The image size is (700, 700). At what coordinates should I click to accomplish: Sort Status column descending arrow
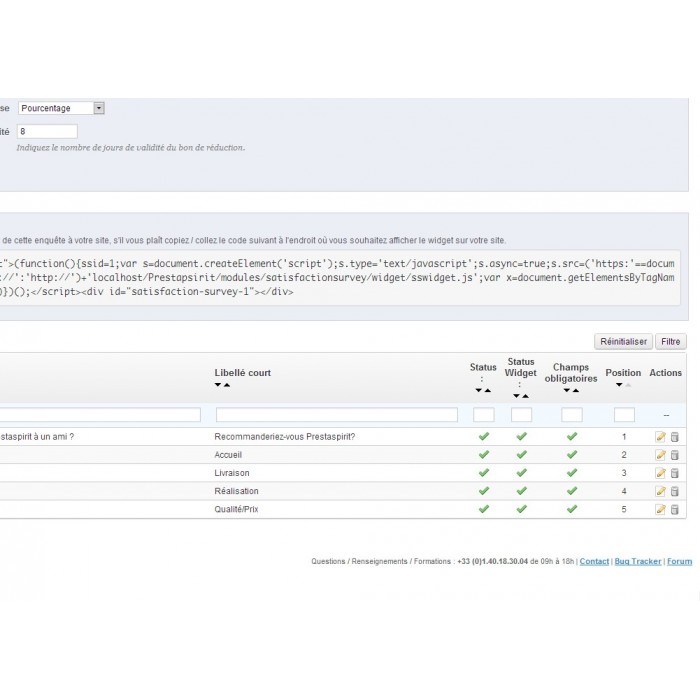[x=479, y=390]
